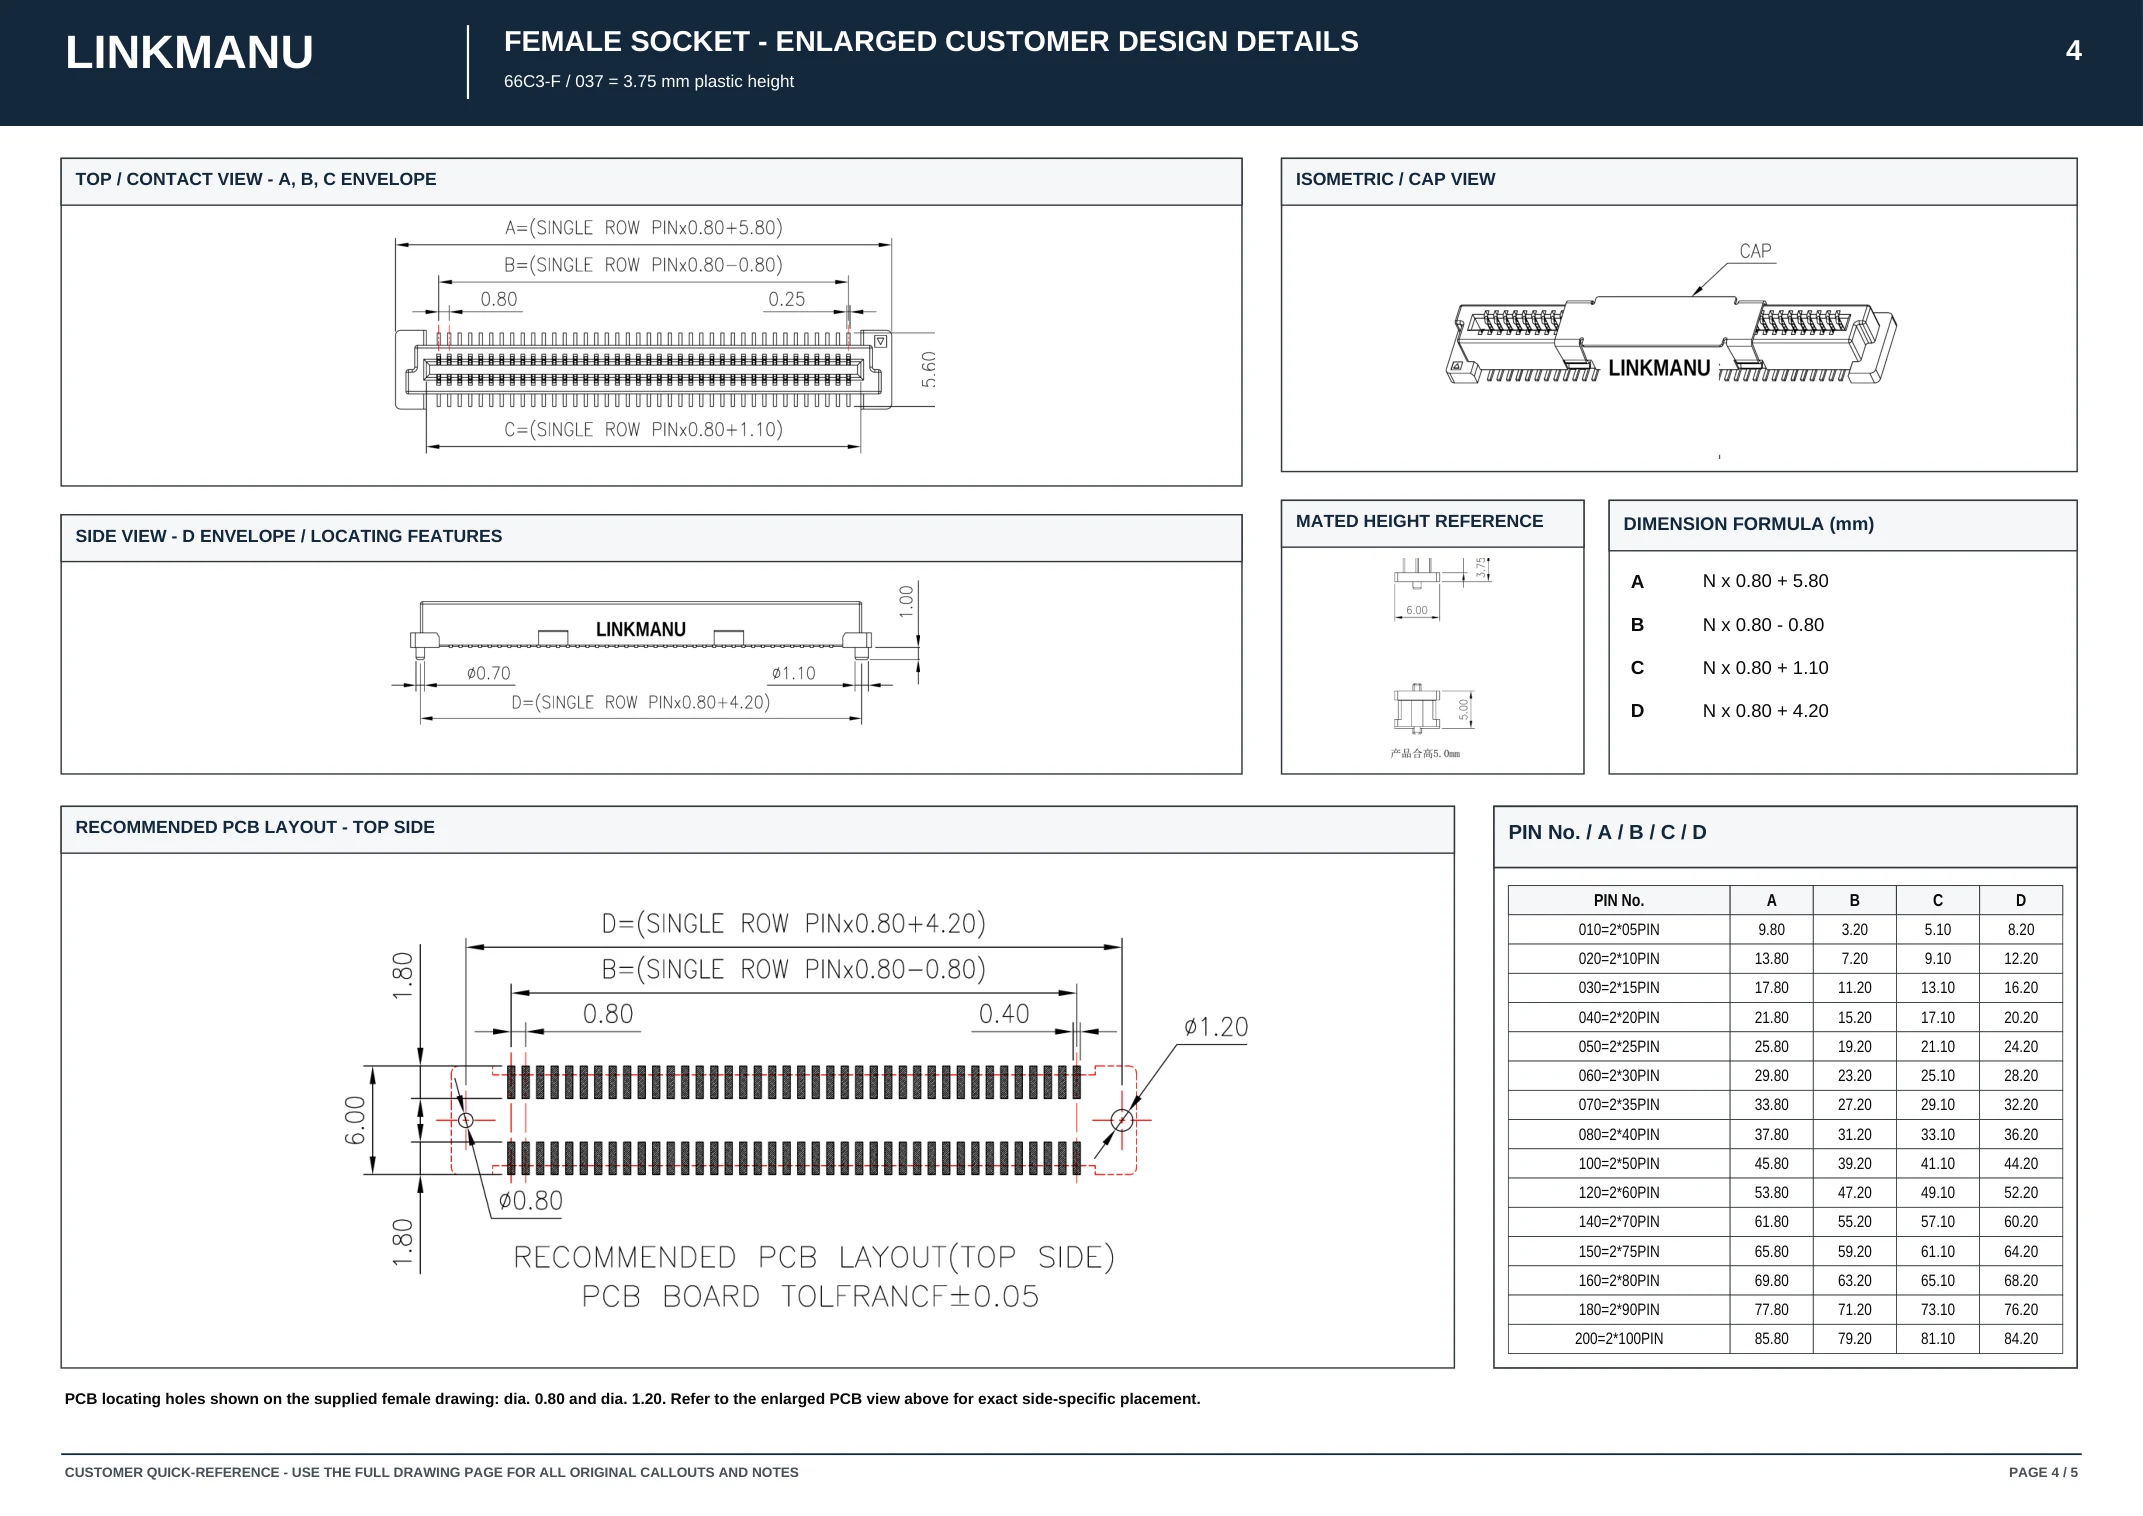Click the table row 060=2*30PIN
The width and height of the screenshot is (2143, 1516).
coord(1785,1076)
